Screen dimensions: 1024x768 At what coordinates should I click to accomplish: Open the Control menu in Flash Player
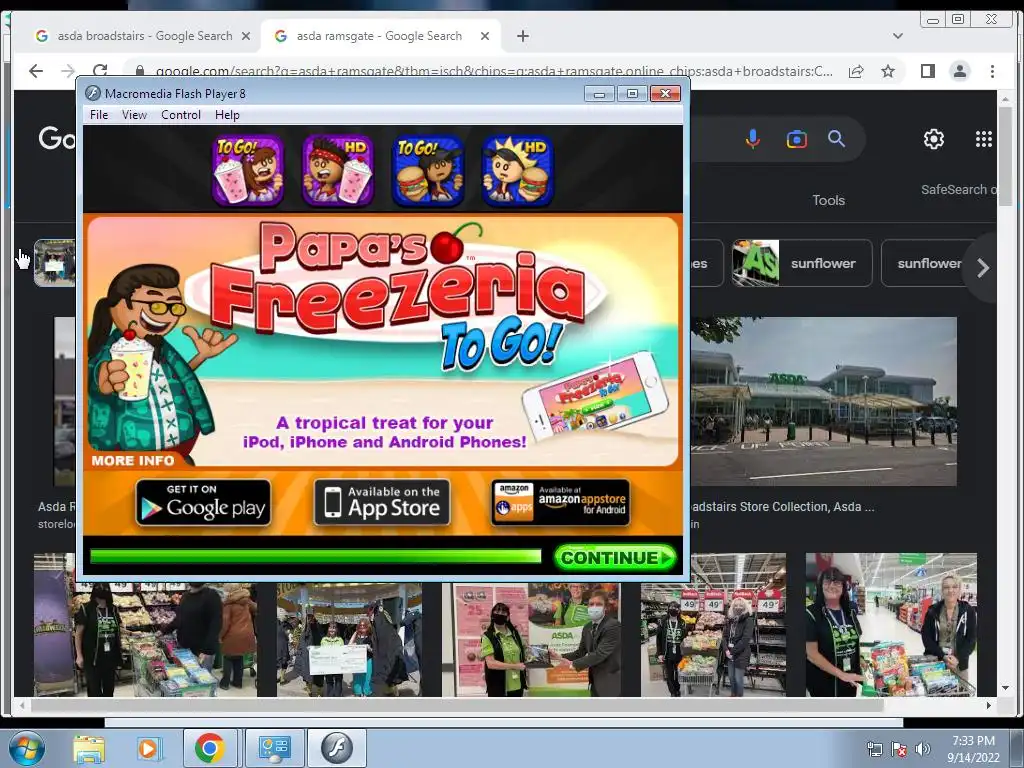[x=181, y=115]
